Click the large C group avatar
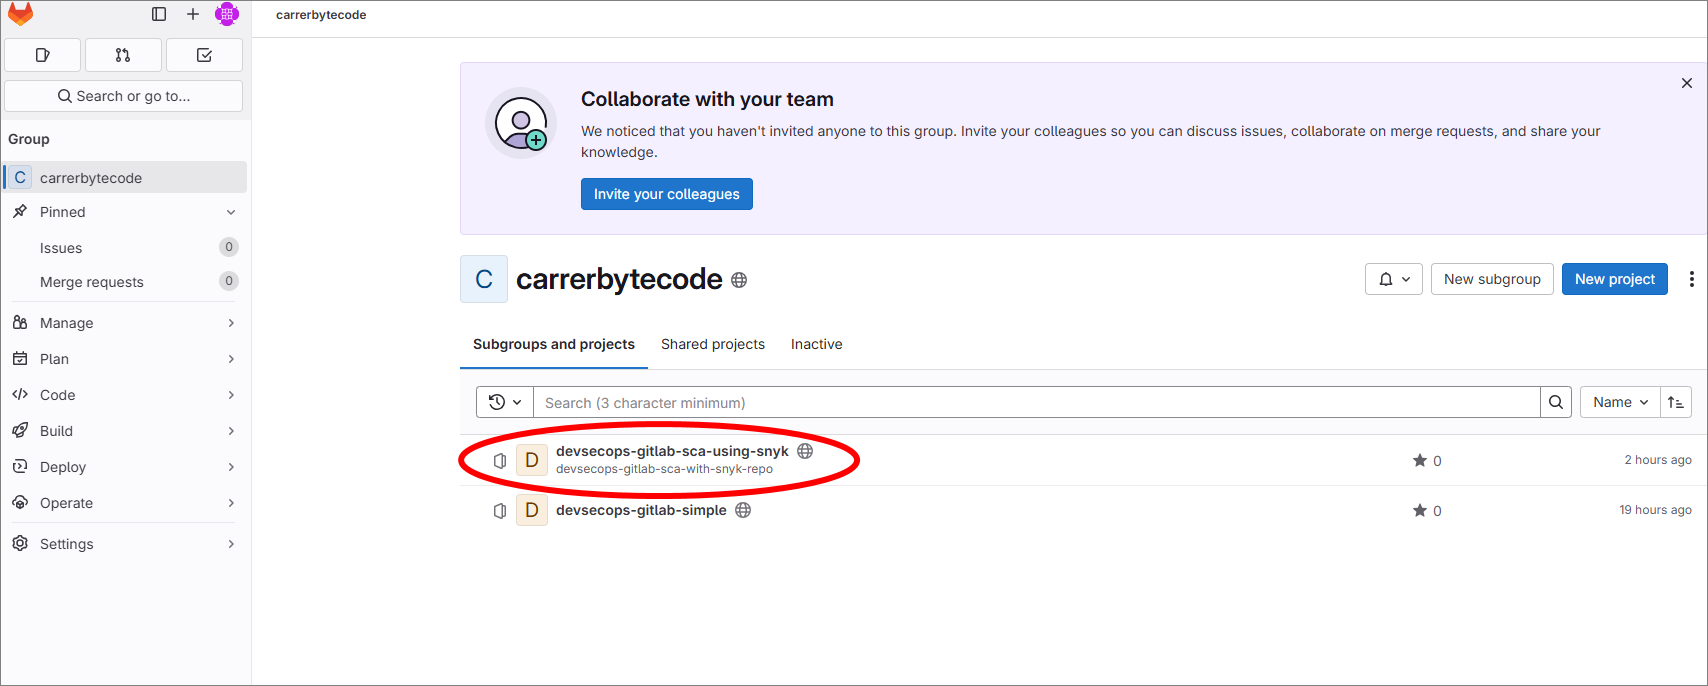 pyautogui.click(x=484, y=279)
